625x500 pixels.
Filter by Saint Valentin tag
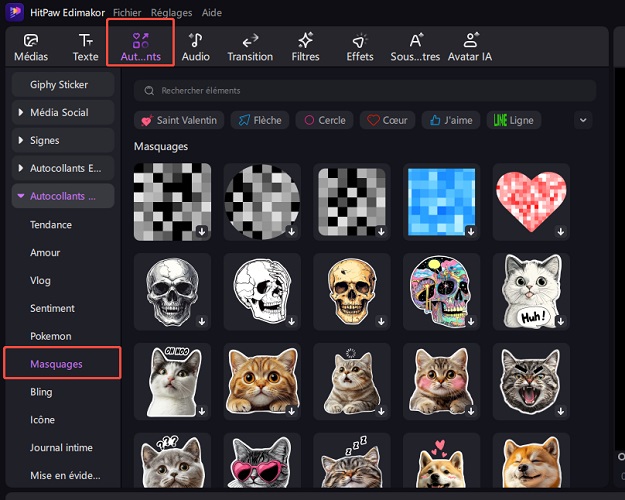tap(178, 120)
